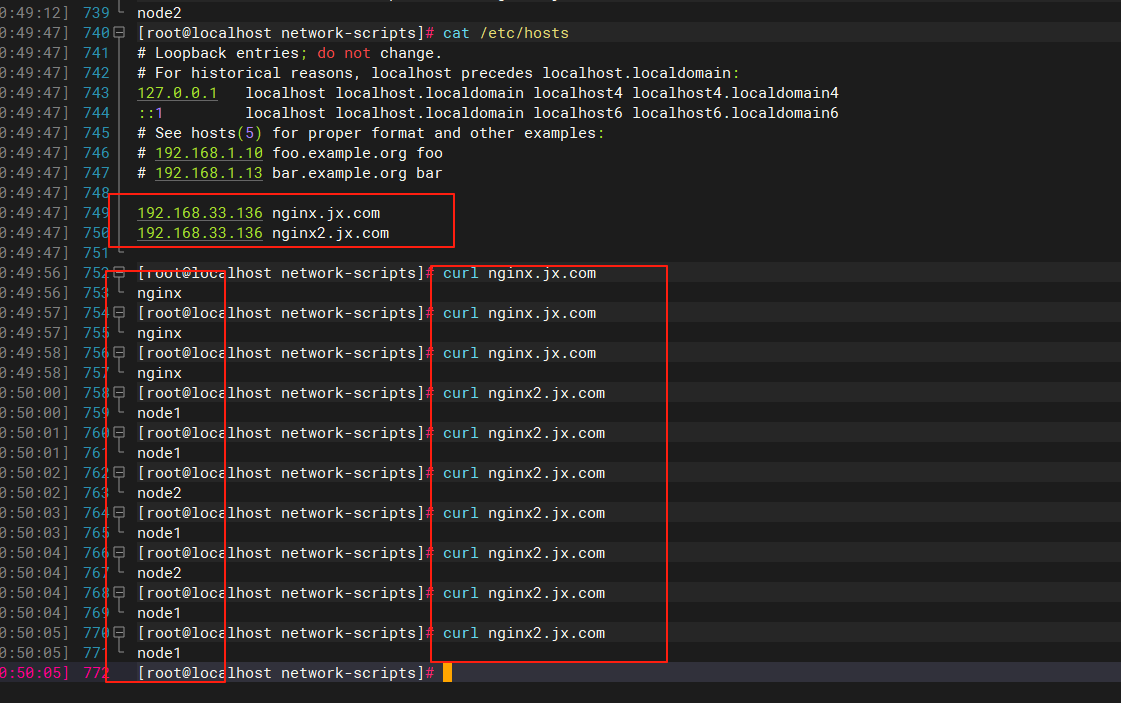Click the curl command on line 752
This screenshot has height=703, width=1121.
point(519,273)
